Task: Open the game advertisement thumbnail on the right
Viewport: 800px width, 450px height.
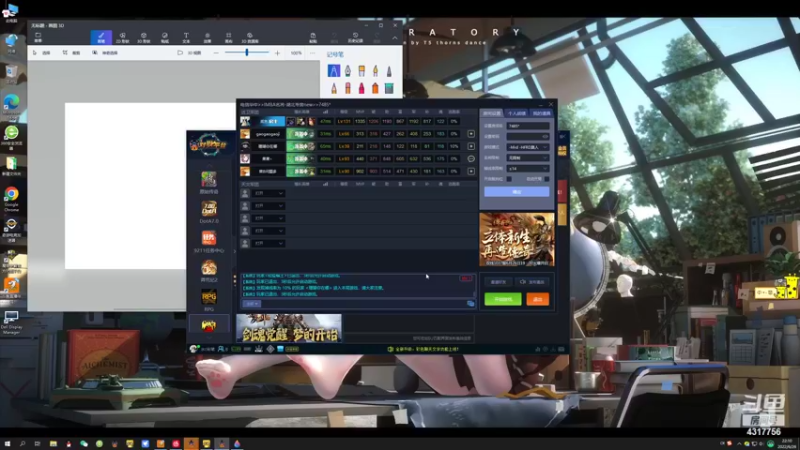Action: [x=516, y=240]
